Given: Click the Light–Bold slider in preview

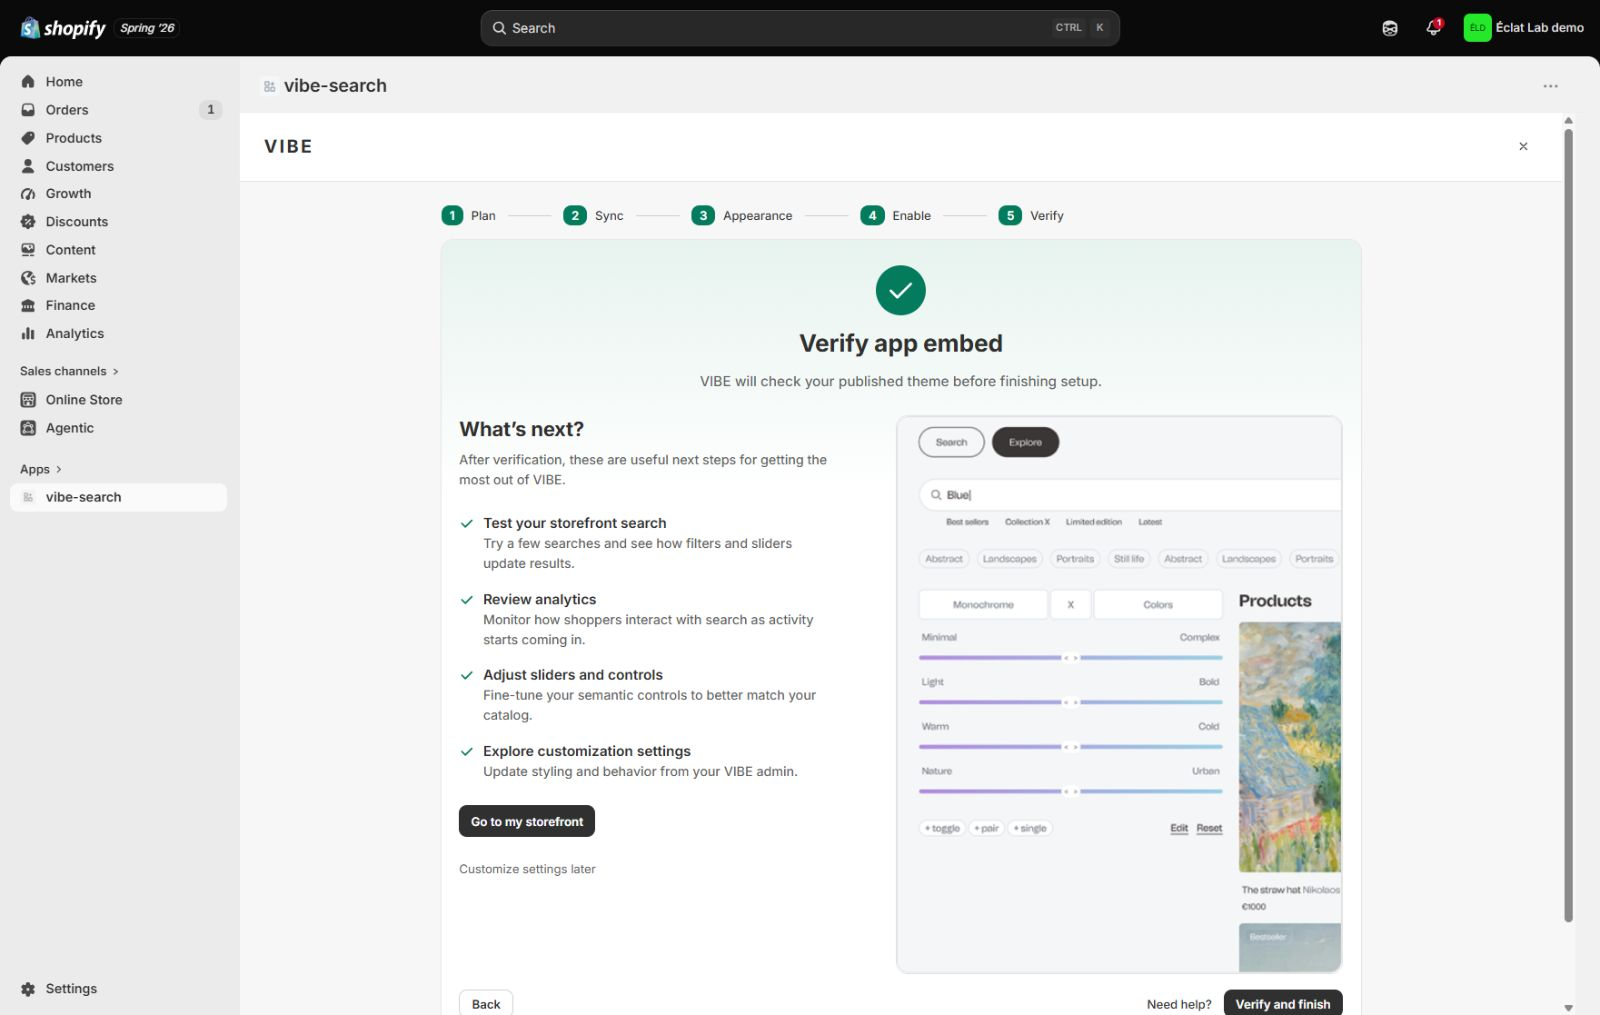Looking at the screenshot, I should click(x=1070, y=702).
